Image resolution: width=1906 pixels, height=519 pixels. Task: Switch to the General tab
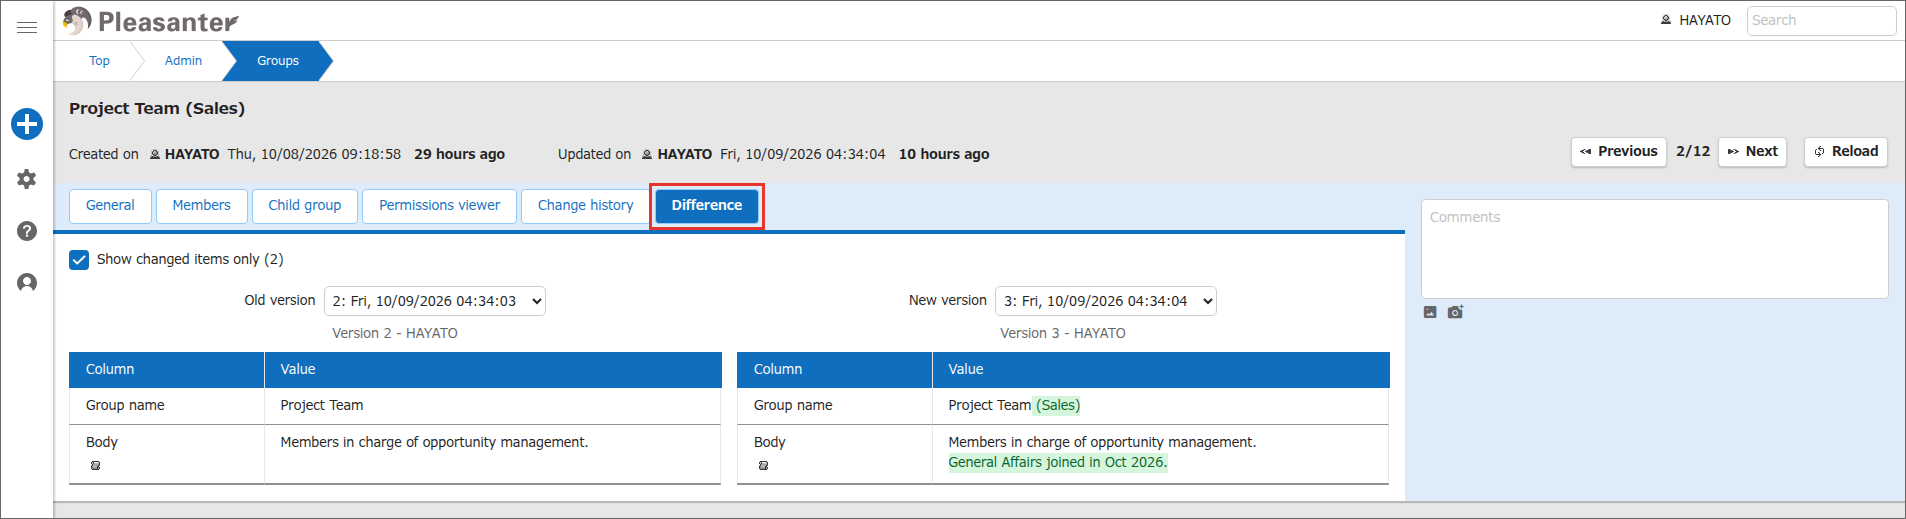click(110, 206)
